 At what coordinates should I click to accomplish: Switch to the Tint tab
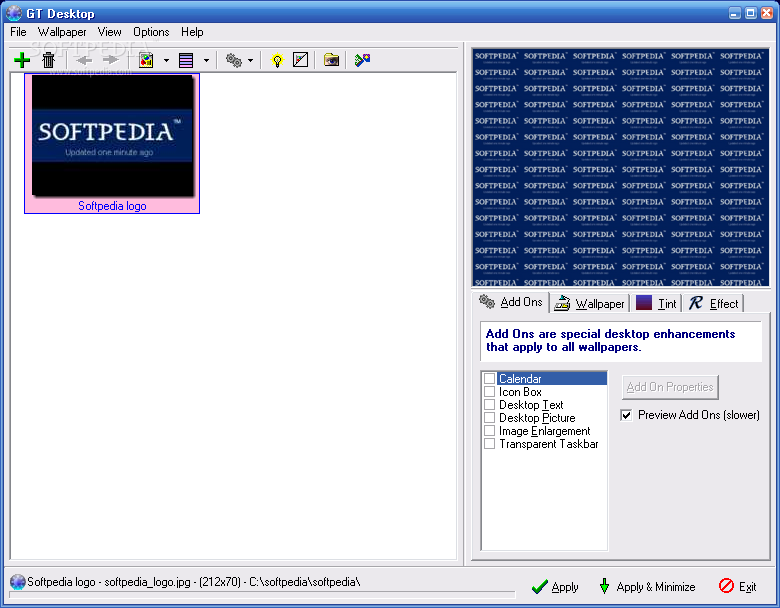coord(657,304)
